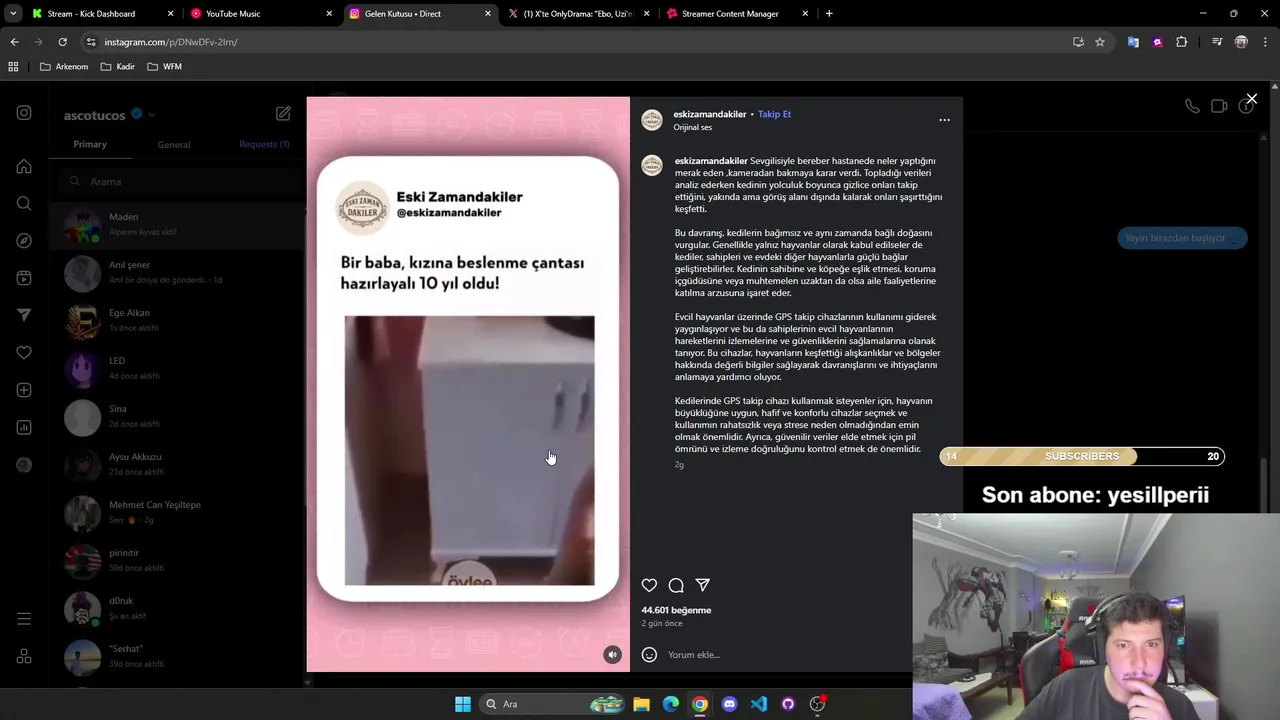Like the post with the heart icon
The width and height of the screenshot is (1280, 720).
tap(649, 585)
